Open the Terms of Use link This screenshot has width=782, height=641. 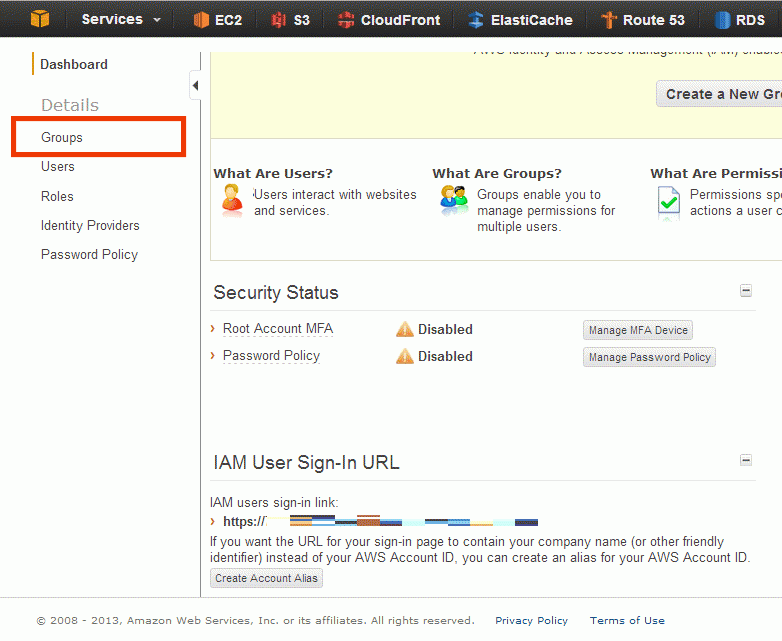tap(627, 621)
